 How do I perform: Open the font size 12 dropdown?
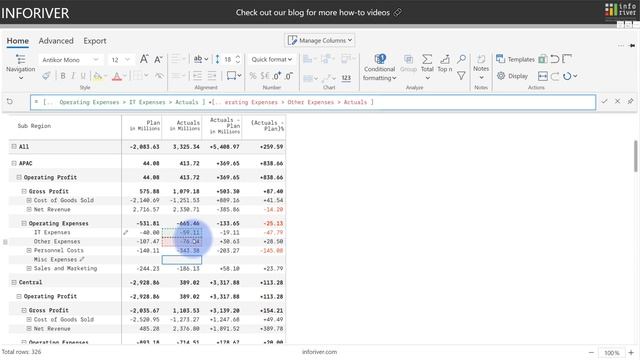point(120,60)
